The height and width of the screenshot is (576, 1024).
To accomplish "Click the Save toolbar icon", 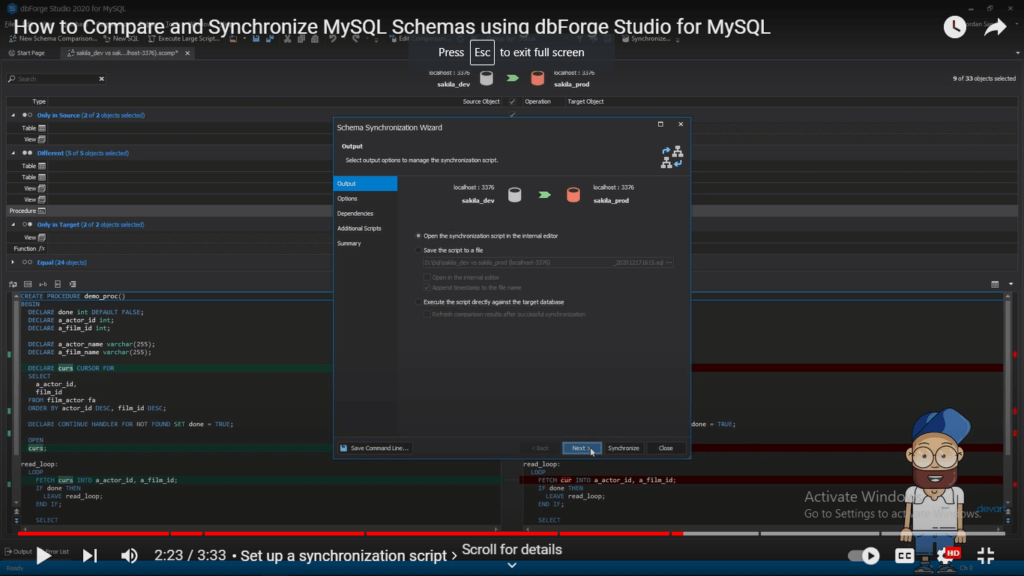I will [x=256, y=39].
